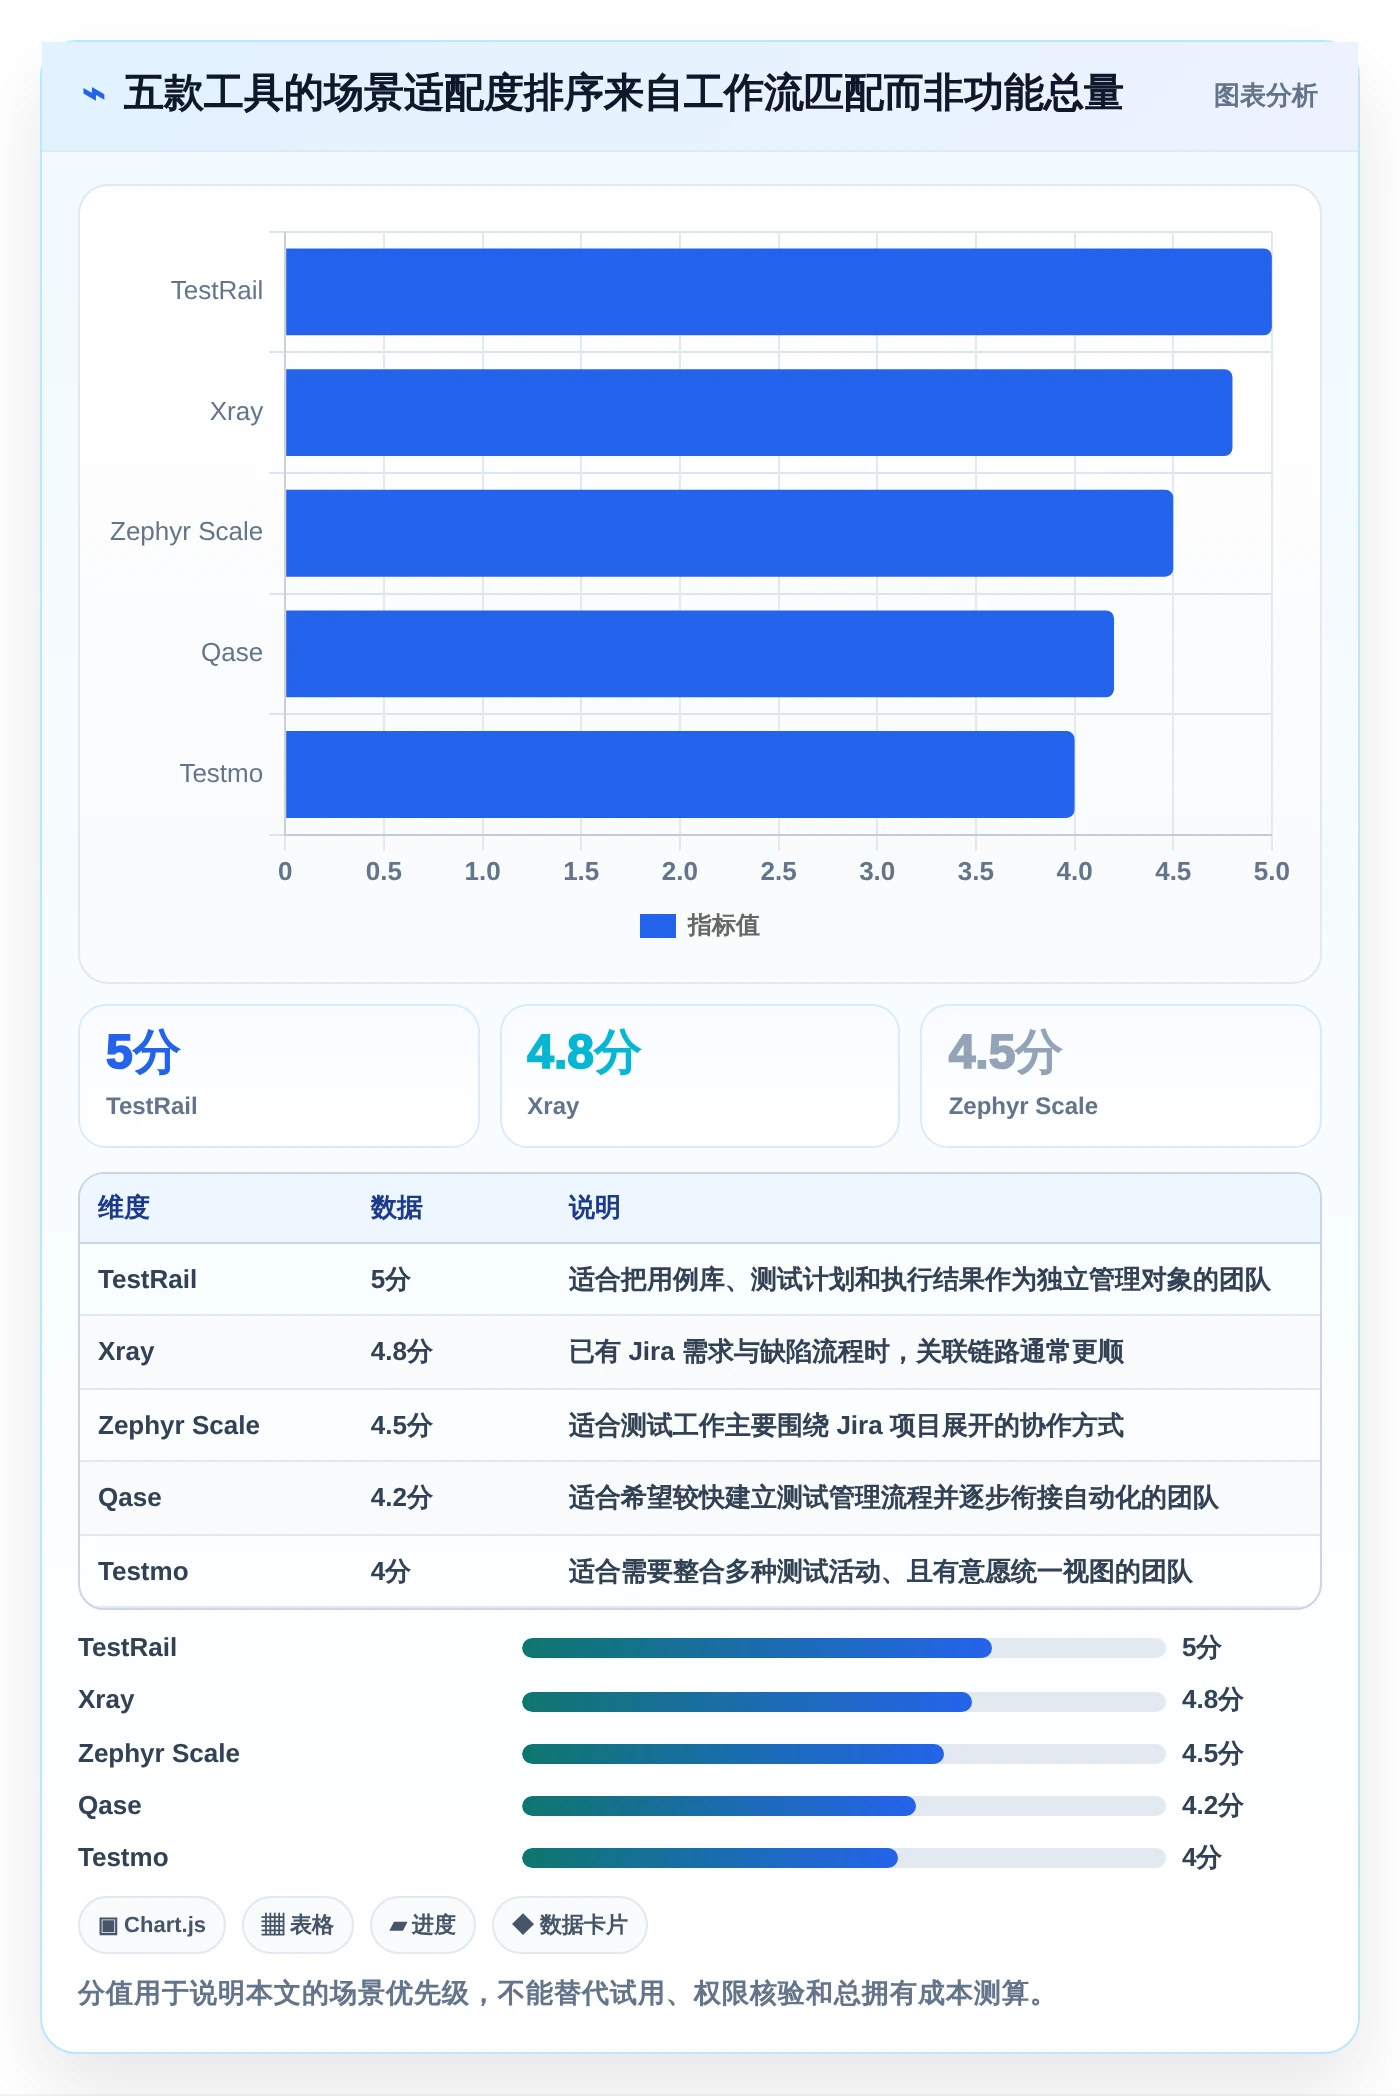Click the blue lightning icon beside the title
Viewport: 1400px width, 2096px height.
94,94
